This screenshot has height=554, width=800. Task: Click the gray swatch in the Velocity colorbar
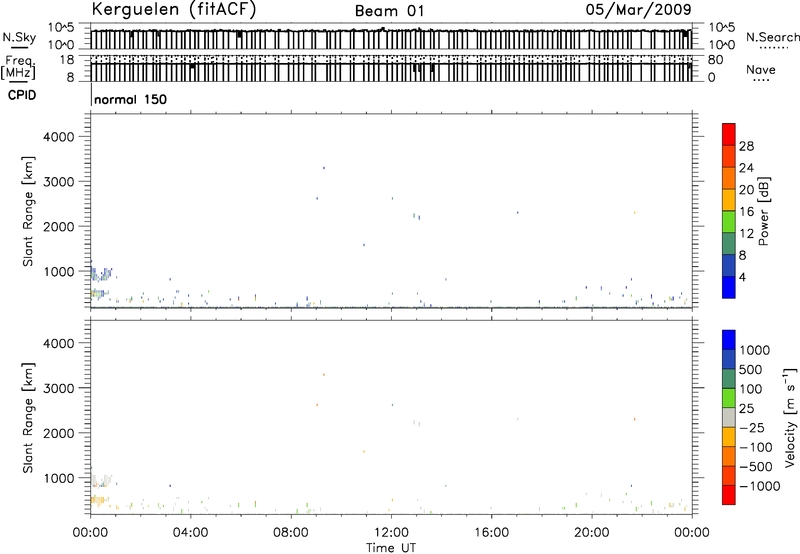(x=729, y=418)
